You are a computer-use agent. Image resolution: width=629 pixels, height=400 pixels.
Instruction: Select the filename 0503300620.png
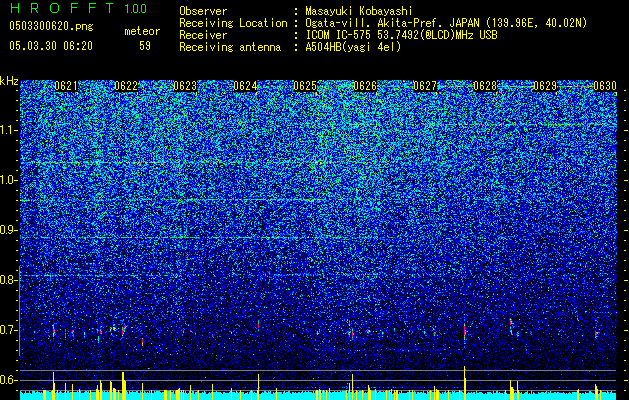(x=51, y=26)
